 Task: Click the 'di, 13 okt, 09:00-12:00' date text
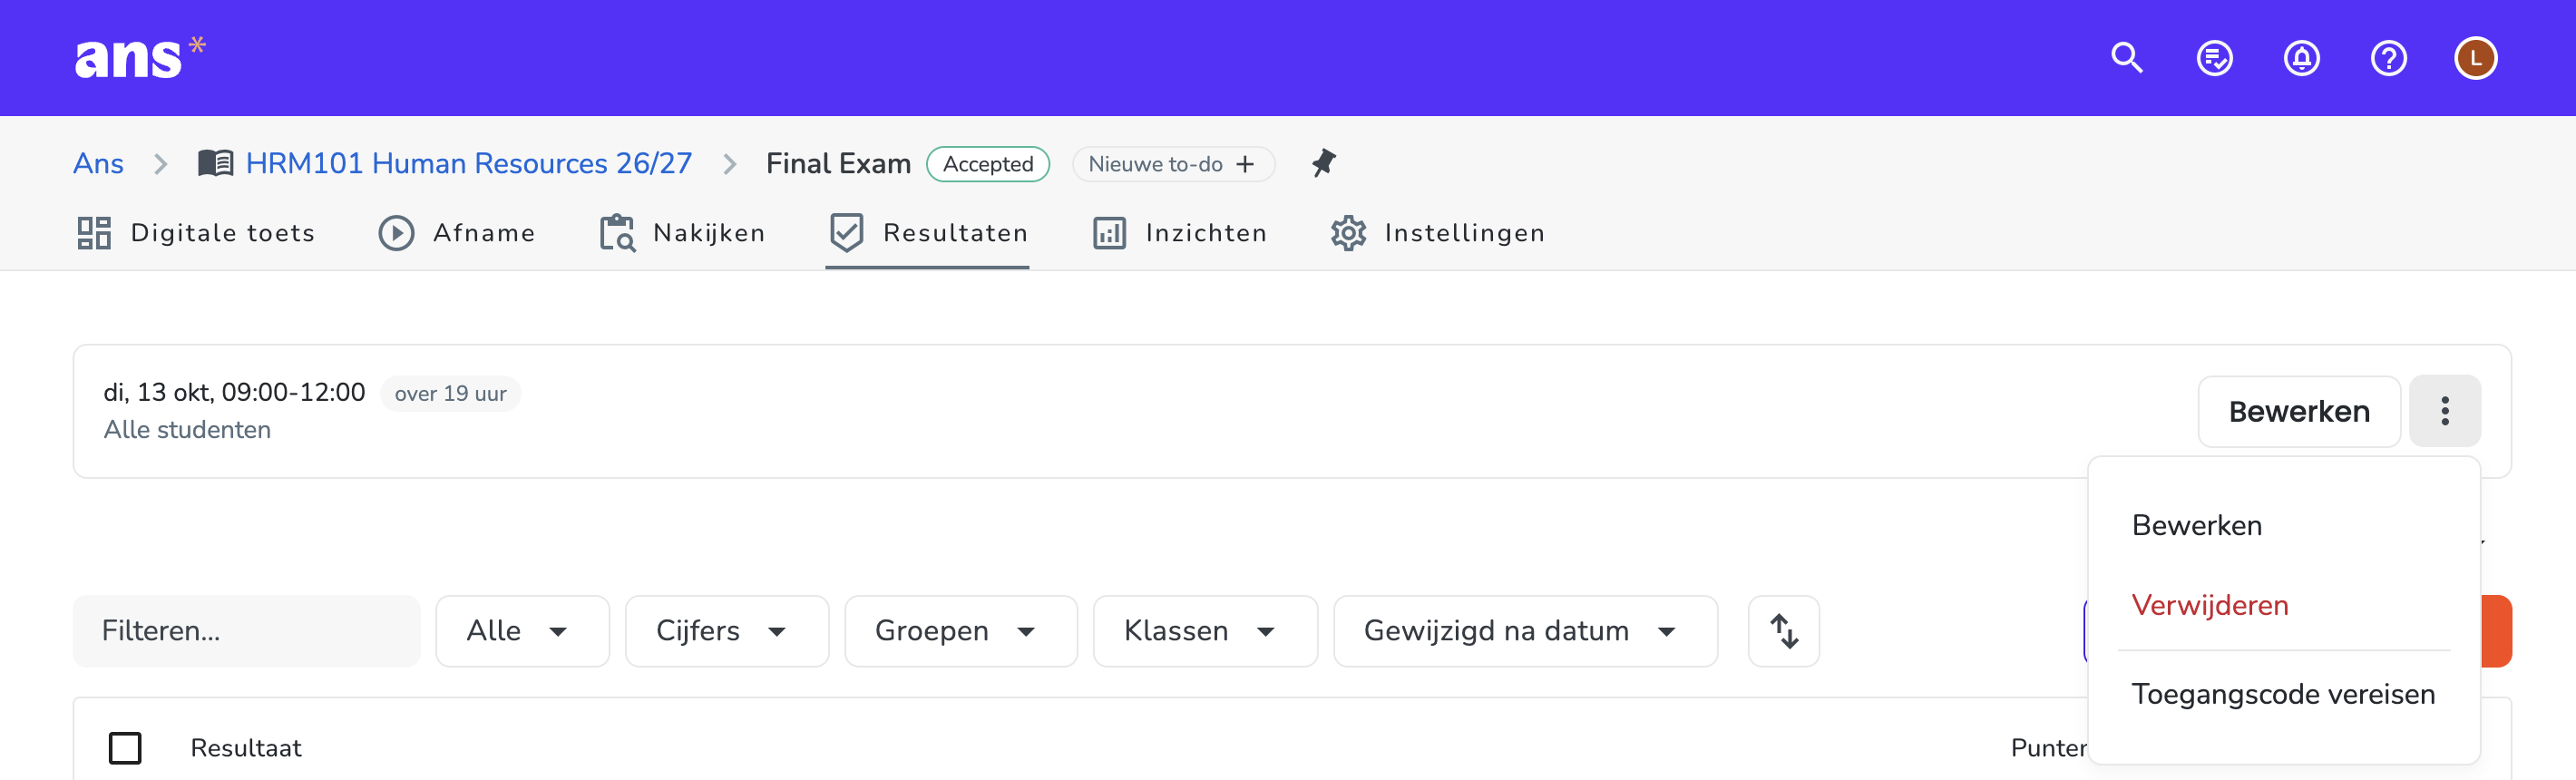[x=234, y=392]
